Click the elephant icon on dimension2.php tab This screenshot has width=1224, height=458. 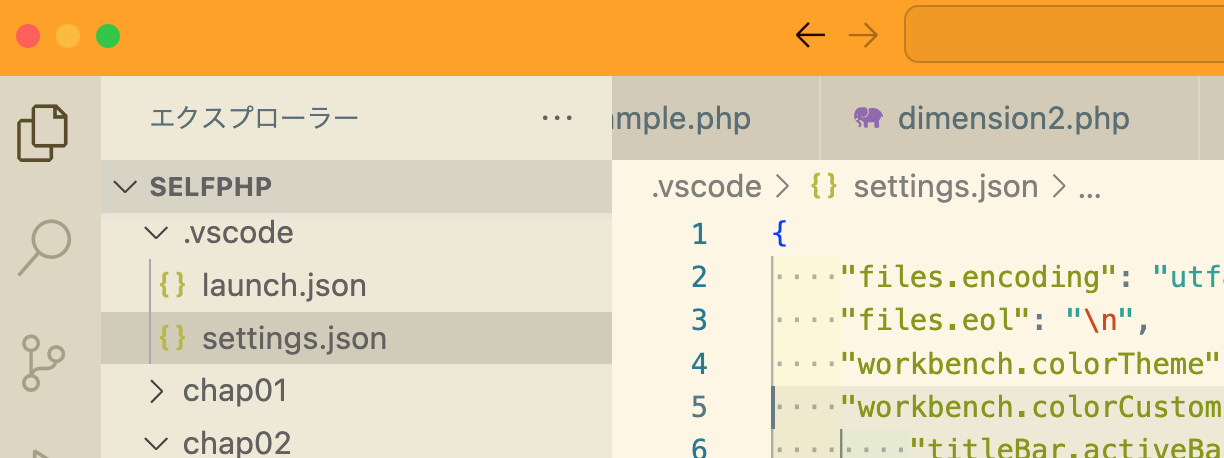coord(868,118)
